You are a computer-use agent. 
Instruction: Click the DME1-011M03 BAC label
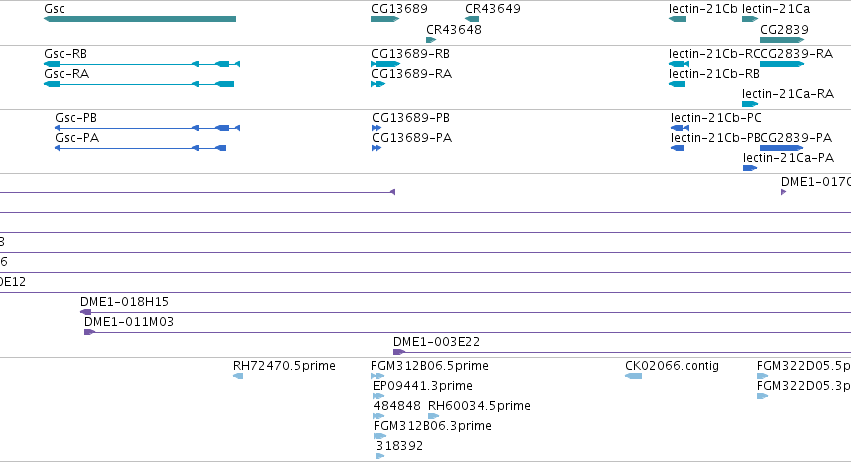click(129, 322)
